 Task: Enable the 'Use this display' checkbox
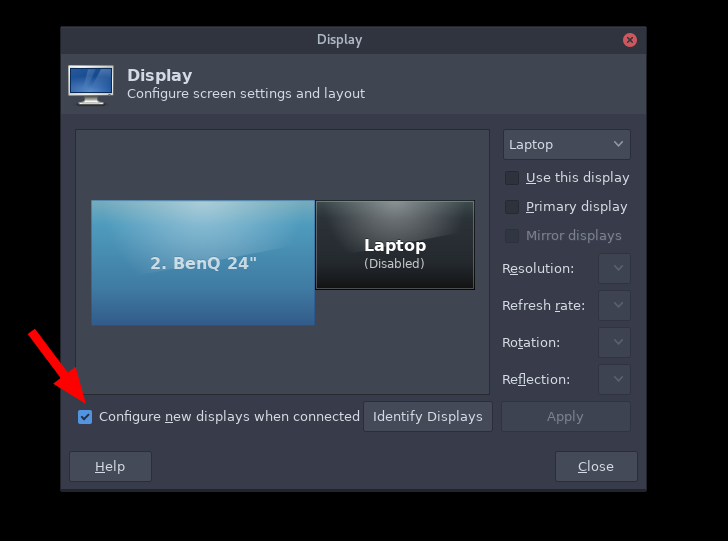tap(512, 178)
